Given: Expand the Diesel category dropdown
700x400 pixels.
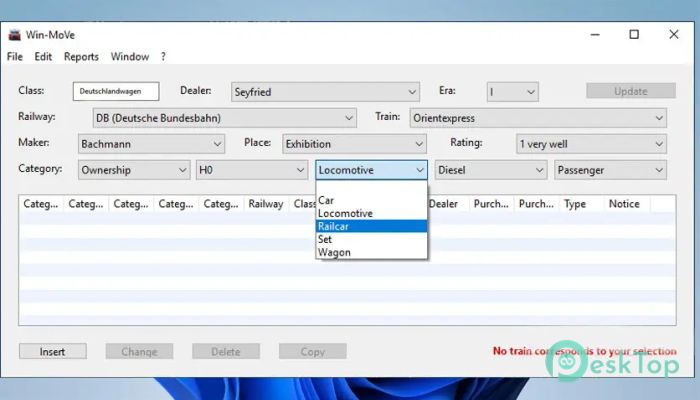Looking at the screenshot, I should click(491, 170).
